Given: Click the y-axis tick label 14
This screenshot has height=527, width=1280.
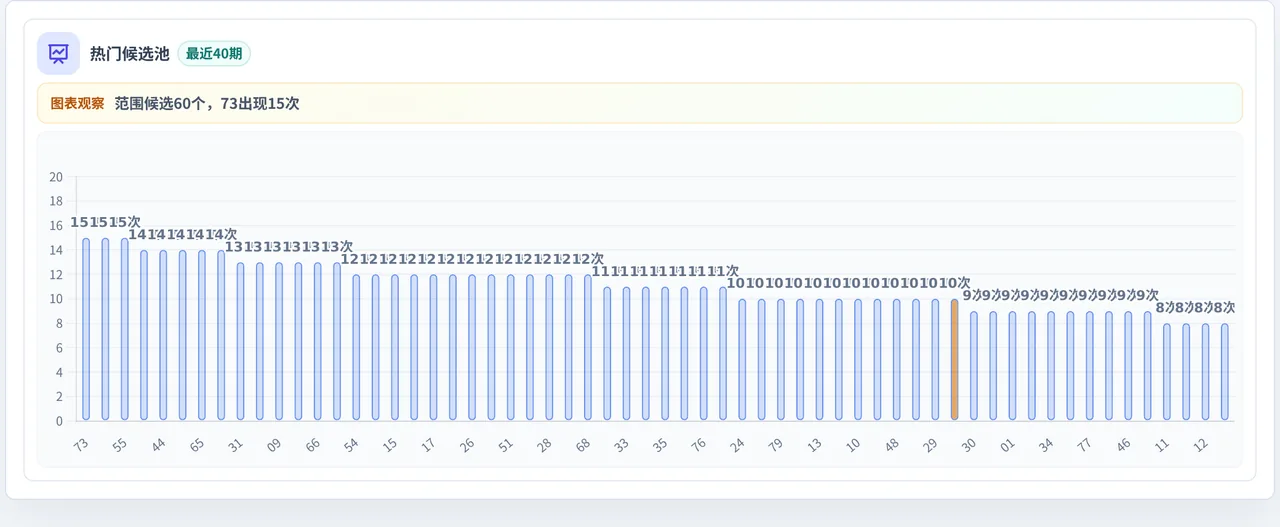Looking at the screenshot, I should click(56, 250).
